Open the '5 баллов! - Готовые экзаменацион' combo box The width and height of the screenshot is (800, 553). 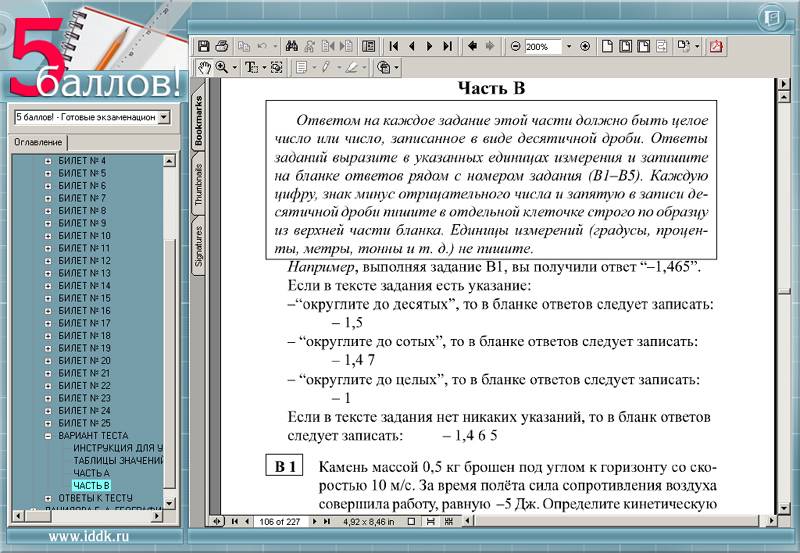pyautogui.click(x=92, y=117)
